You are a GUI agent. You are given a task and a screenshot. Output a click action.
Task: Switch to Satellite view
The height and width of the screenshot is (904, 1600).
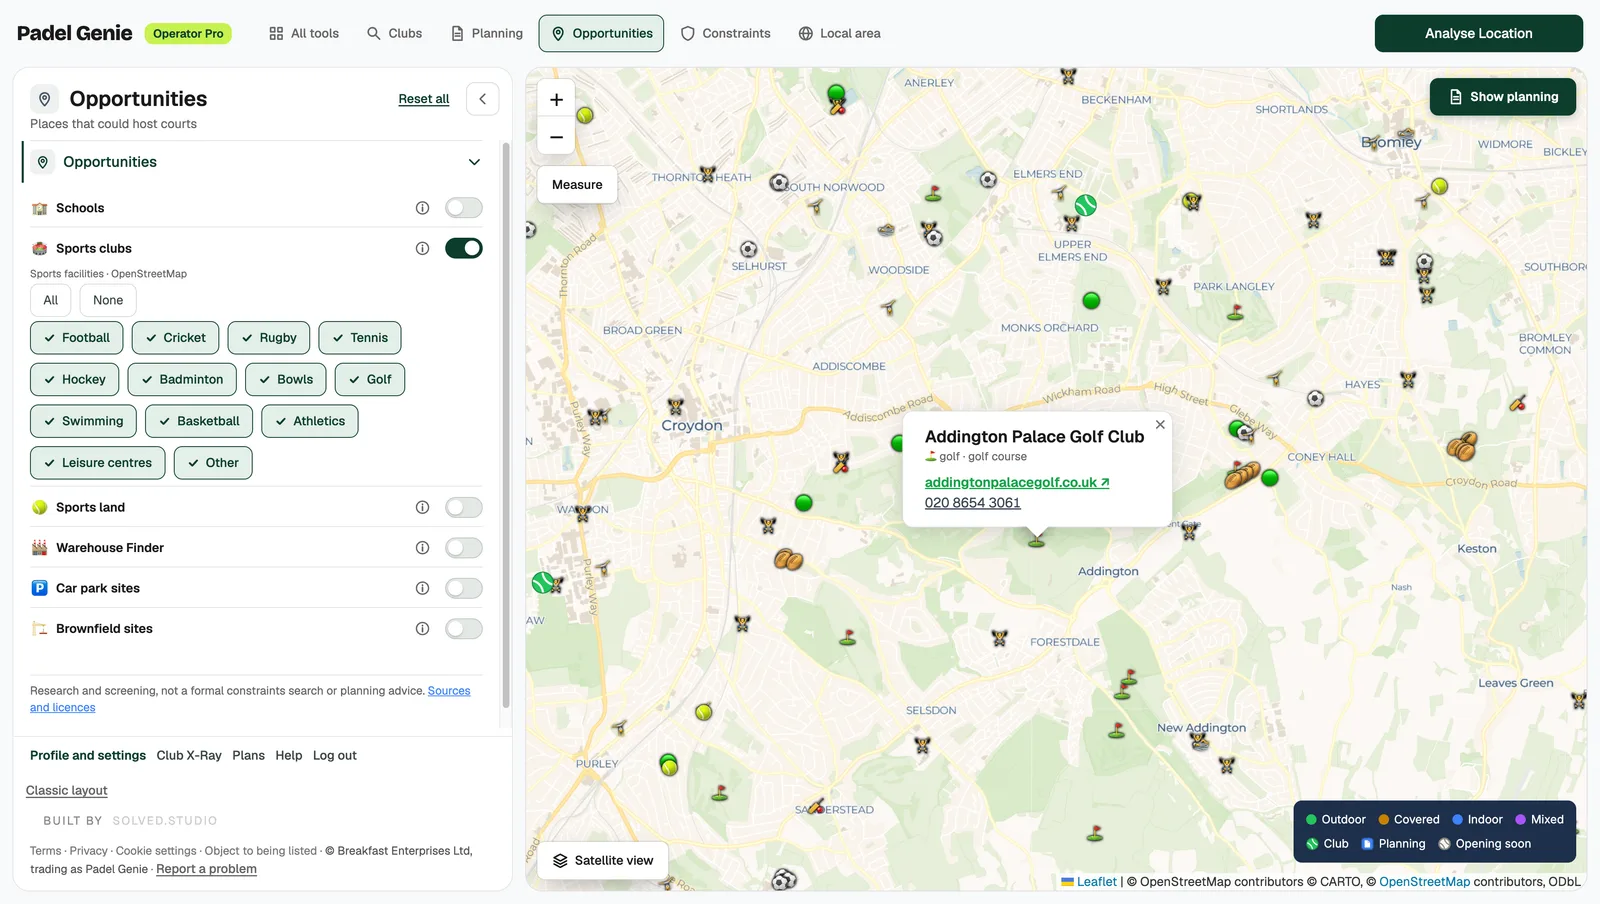pyautogui.click(x=603, y=860)
